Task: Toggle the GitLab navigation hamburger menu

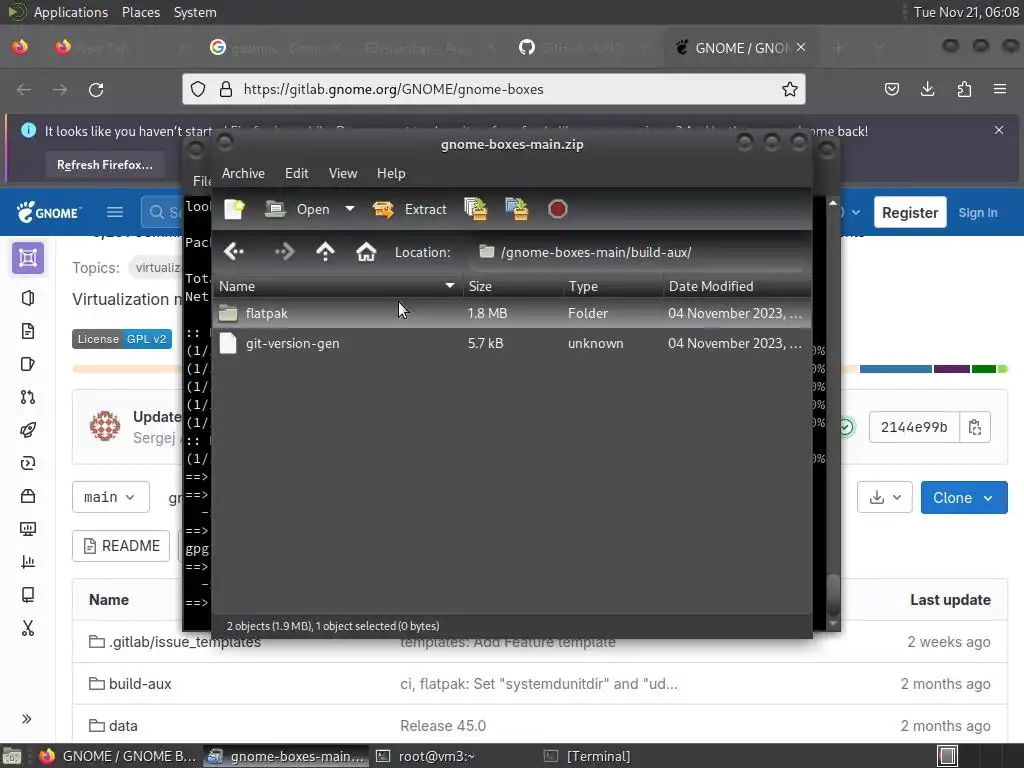Action: pos(115,212)
